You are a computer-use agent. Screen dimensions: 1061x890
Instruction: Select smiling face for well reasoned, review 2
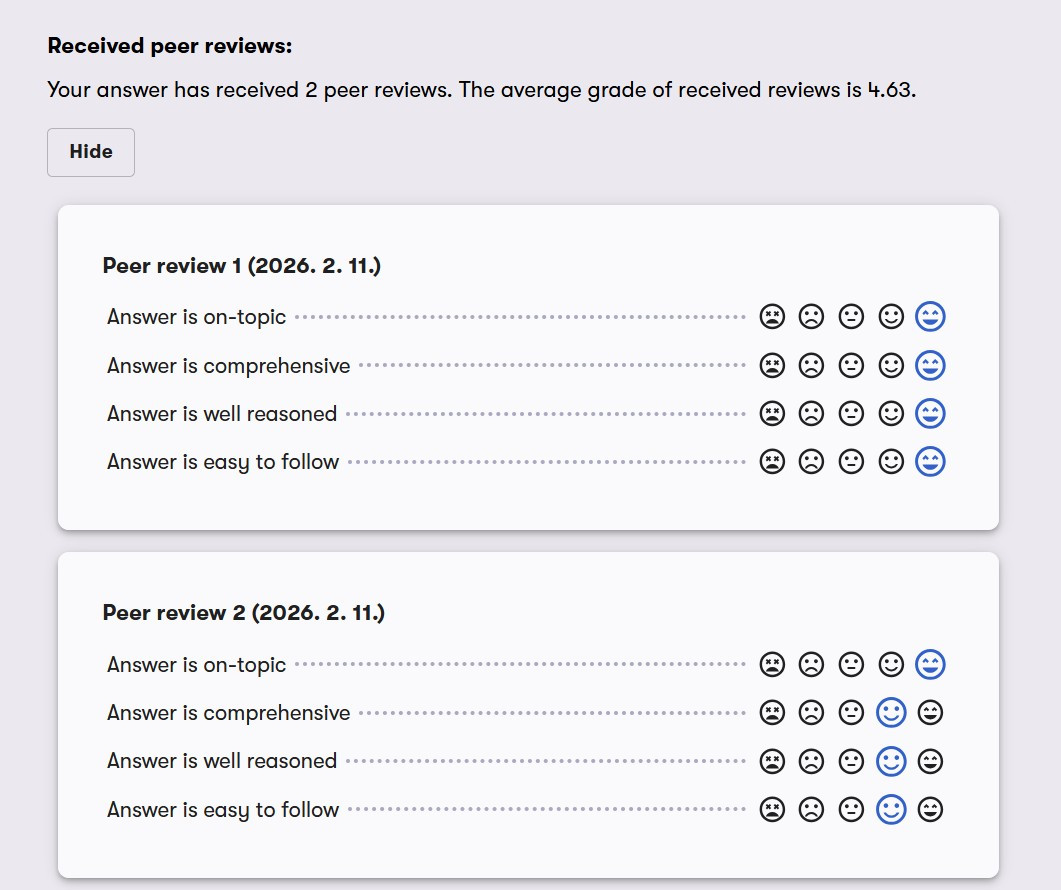[891, 761]
